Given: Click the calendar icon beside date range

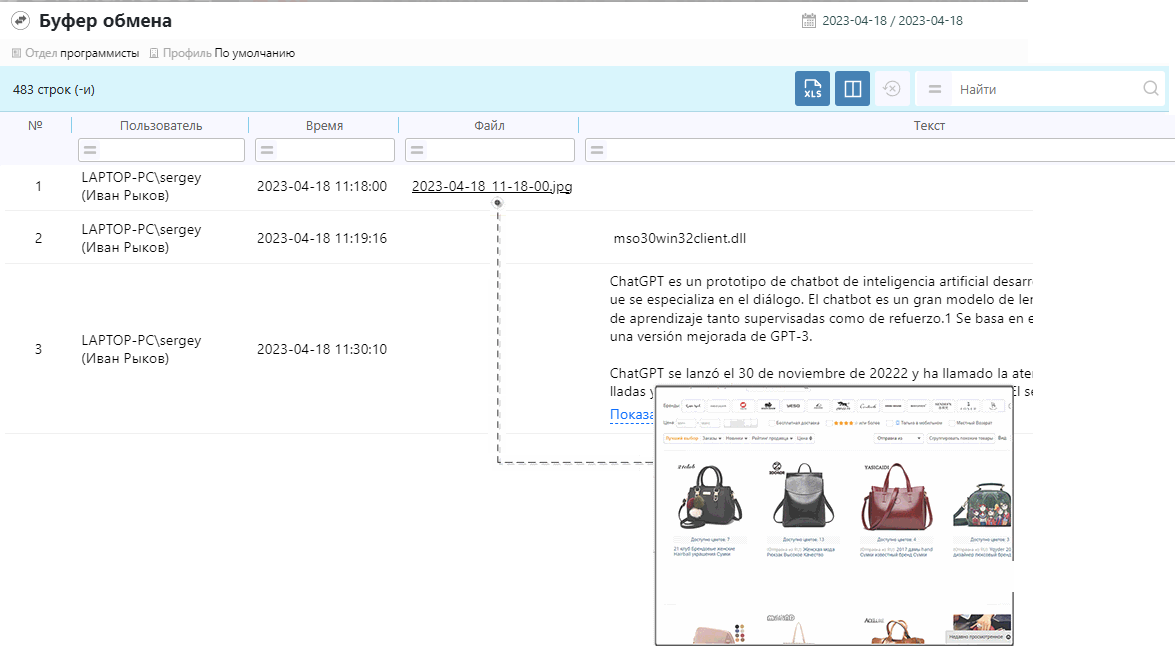Looking at the screenshot, I should click(809, 21).
